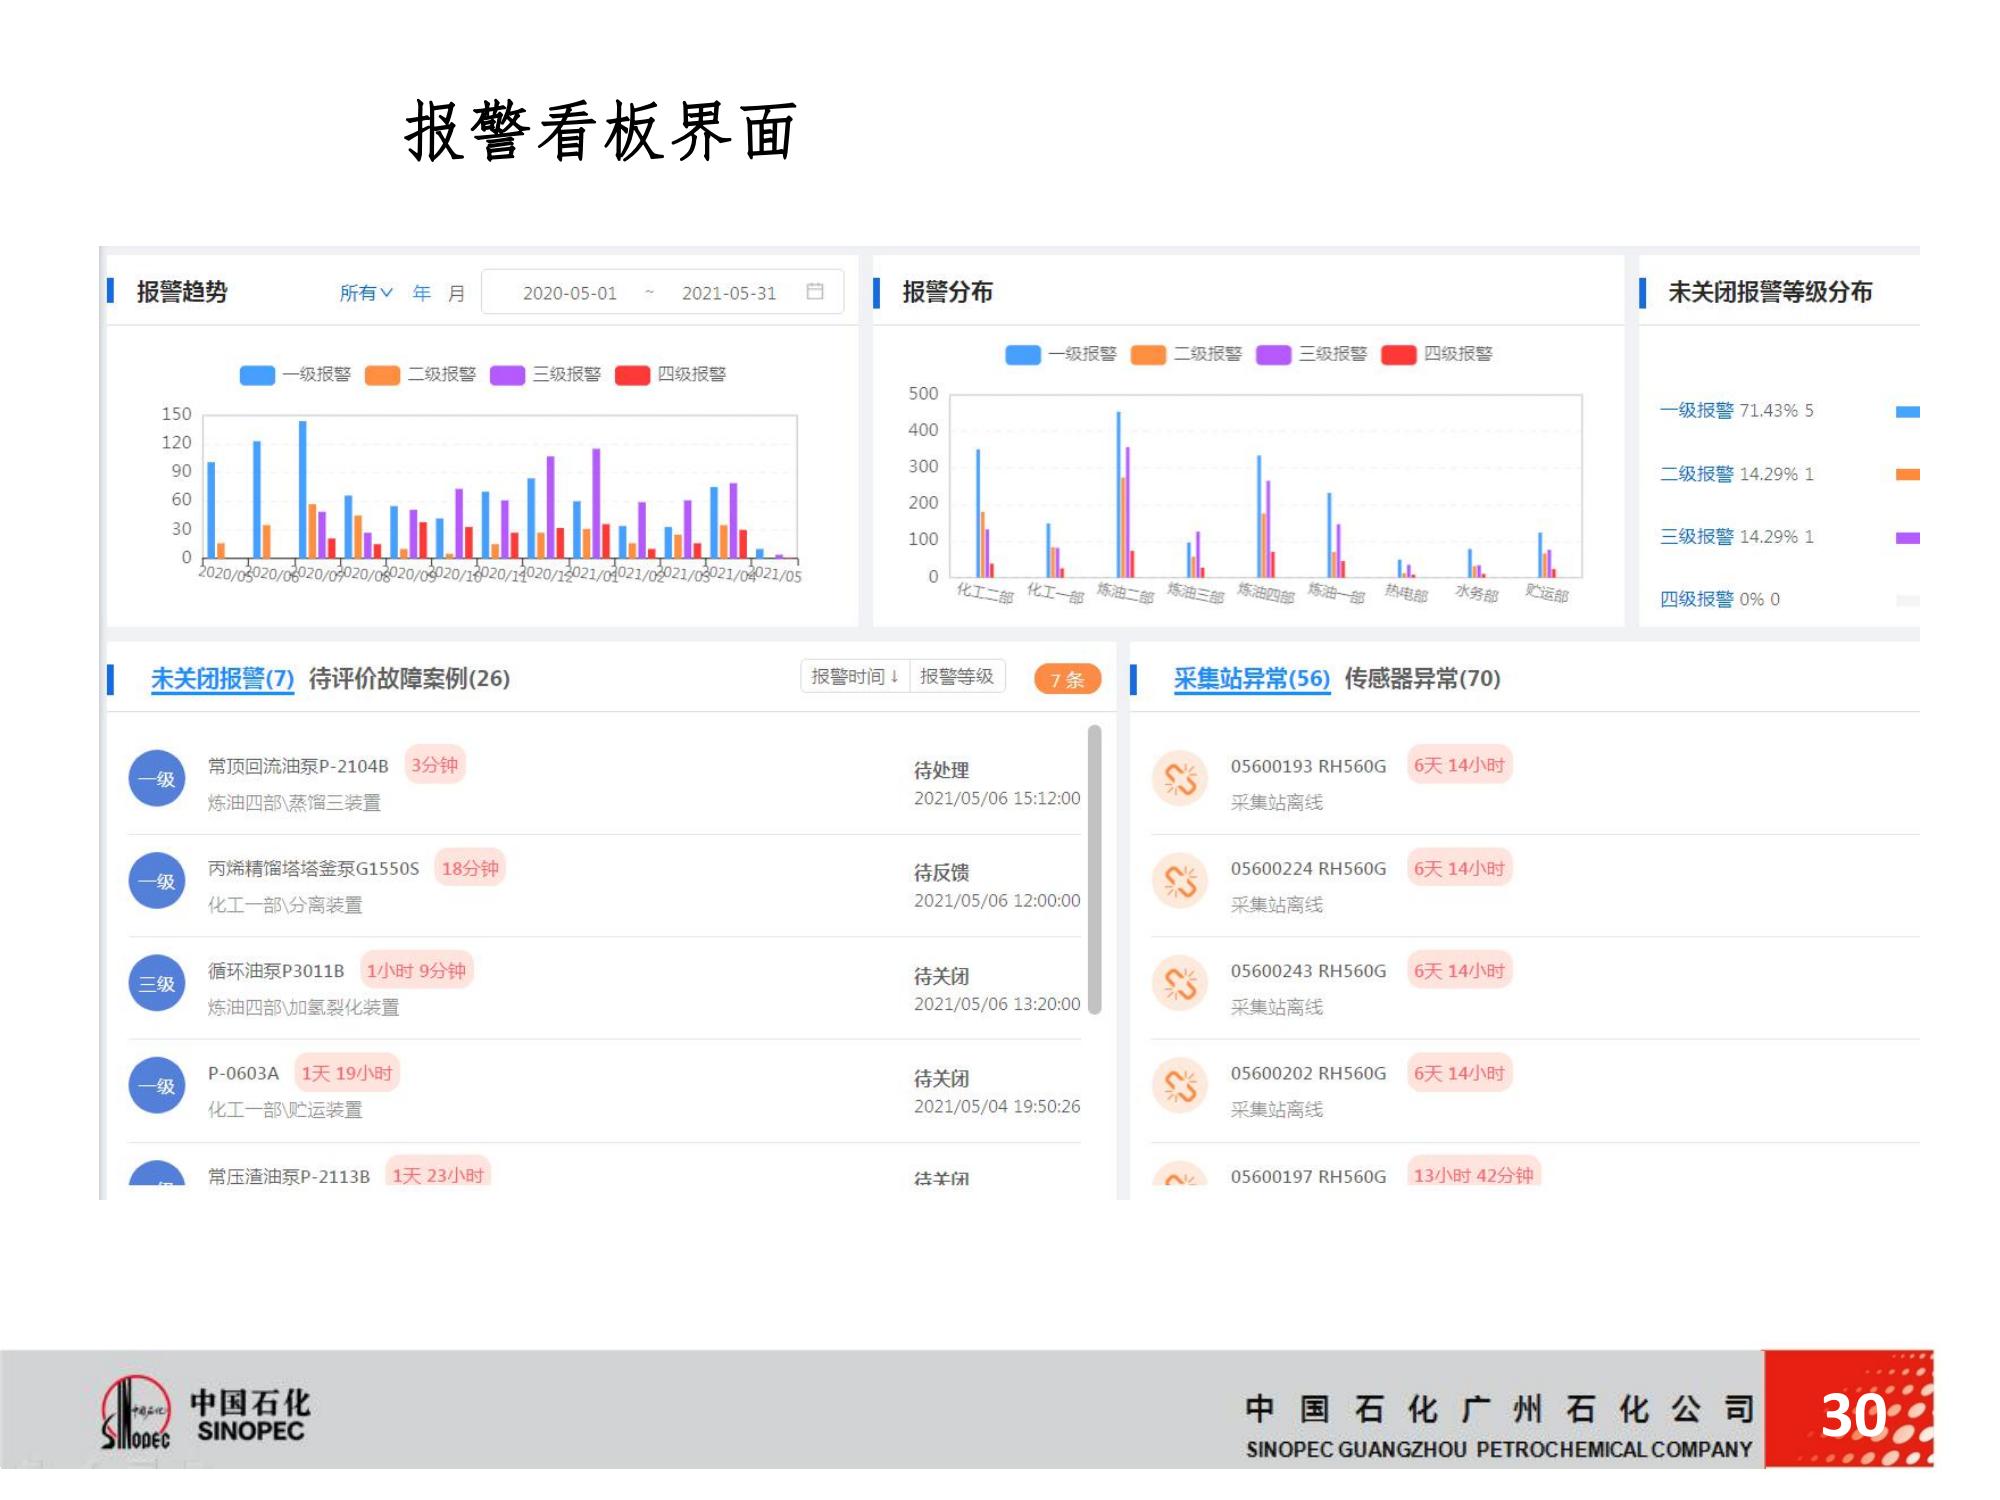Click 一级 badge for P-0603A alarm

157,1085
